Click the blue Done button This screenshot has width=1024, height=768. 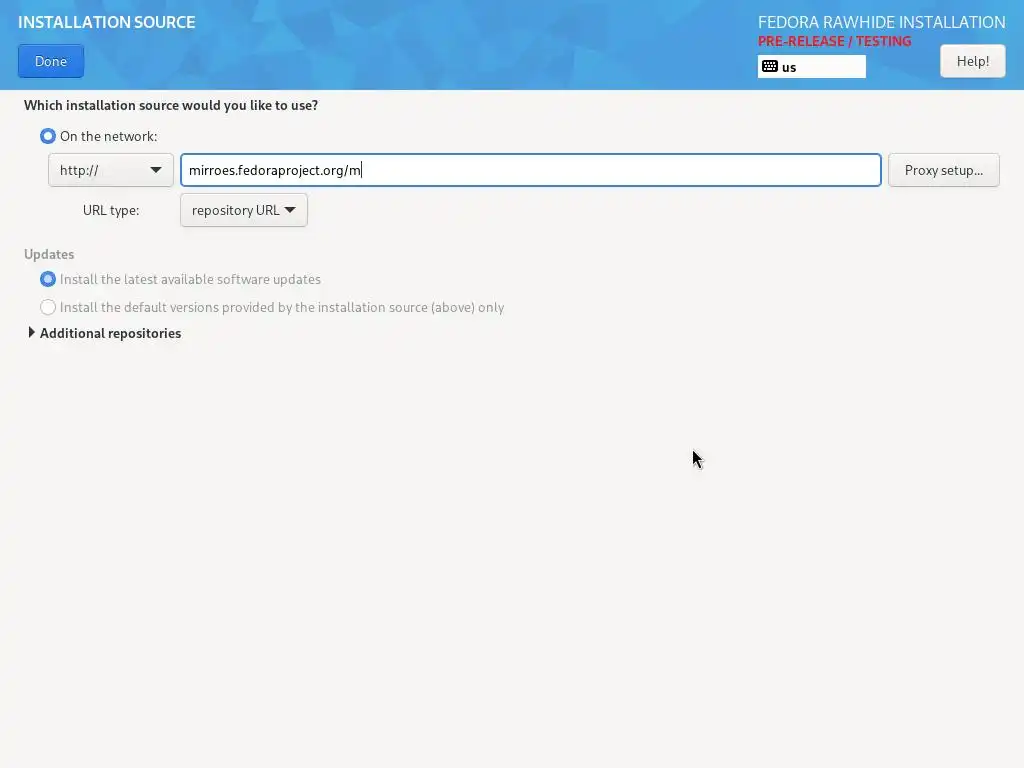(51, 61)
